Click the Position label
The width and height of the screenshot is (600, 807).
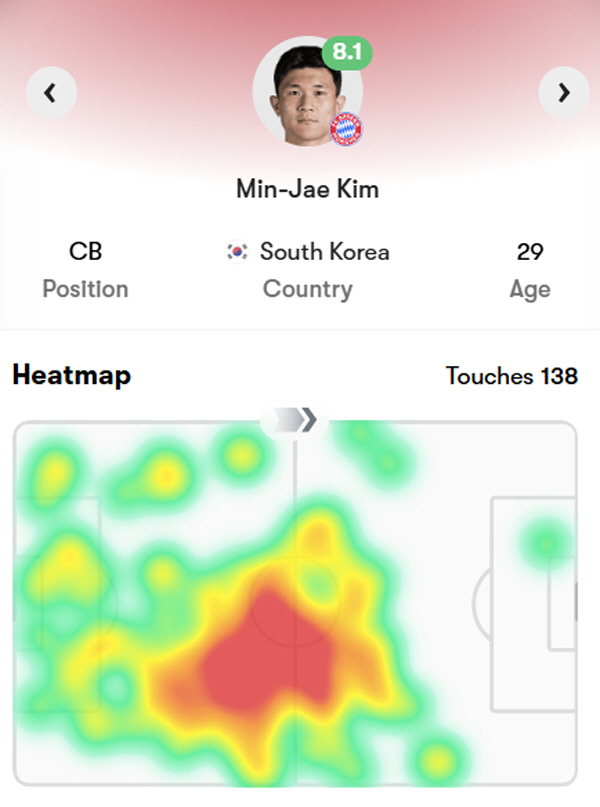tap(85, 289)
